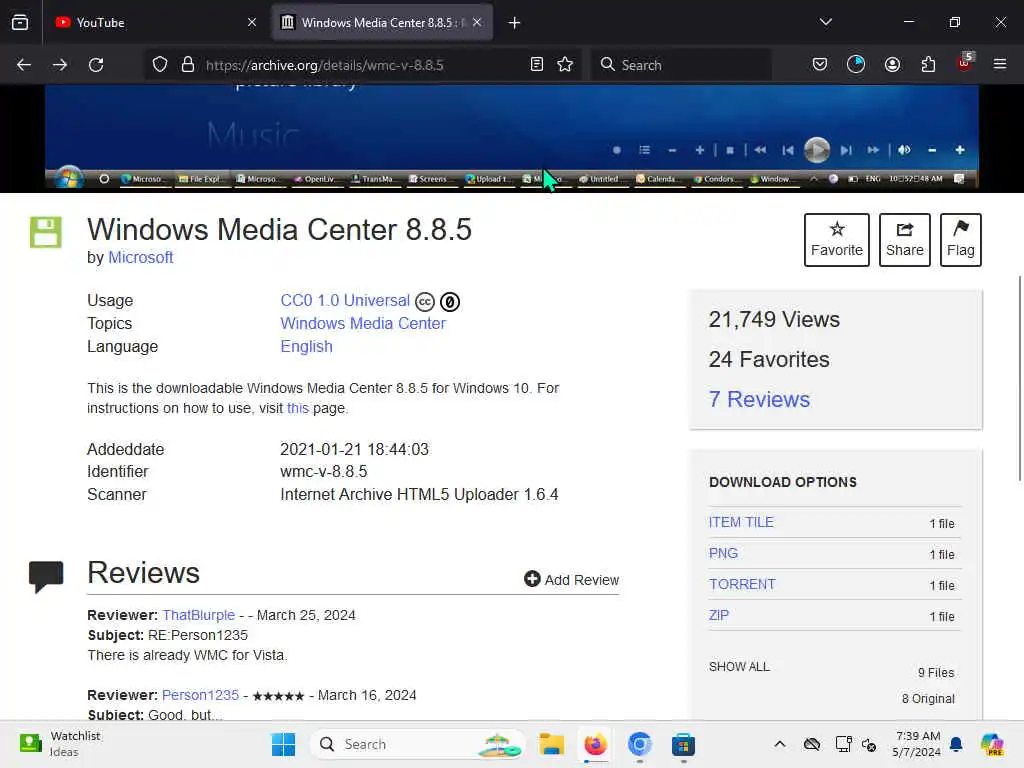Click the archive.org address bar URL
This screenshot has width=1024, height=768.
325,65
